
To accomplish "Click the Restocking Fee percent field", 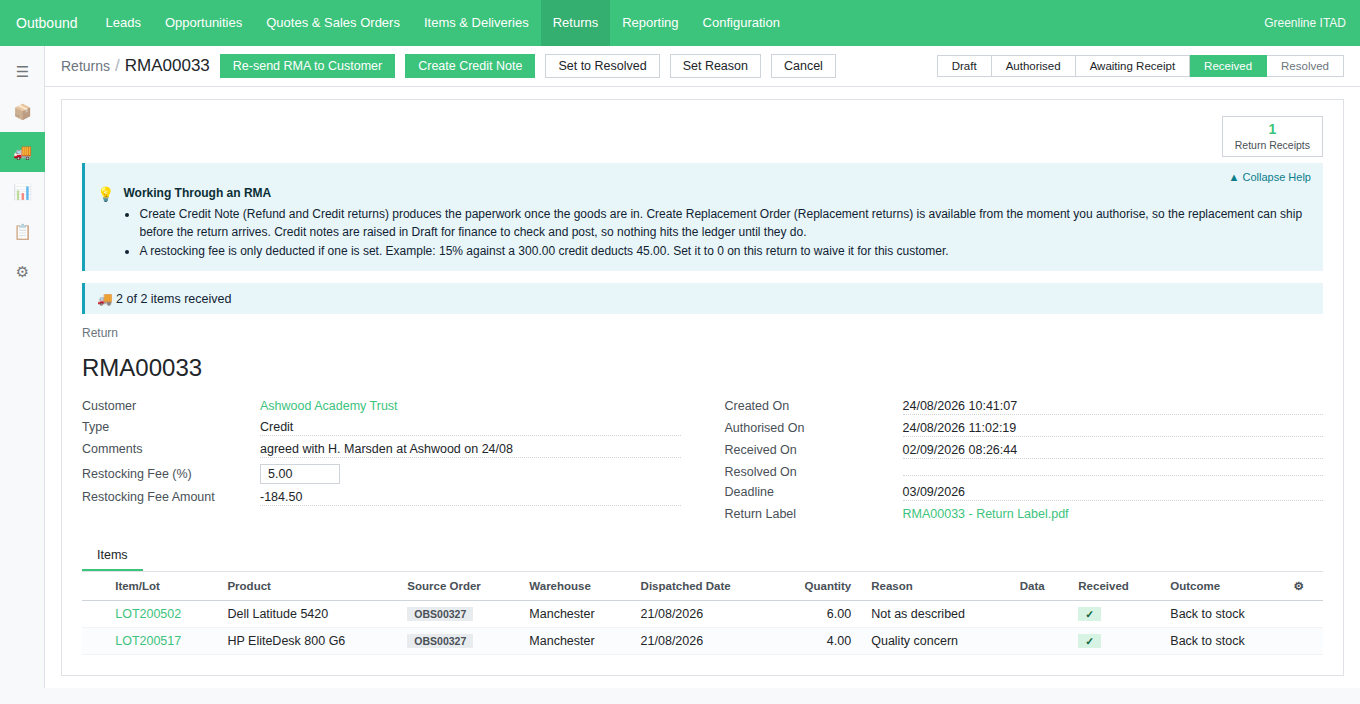I will pyautogui.click(x=300, y=474).
